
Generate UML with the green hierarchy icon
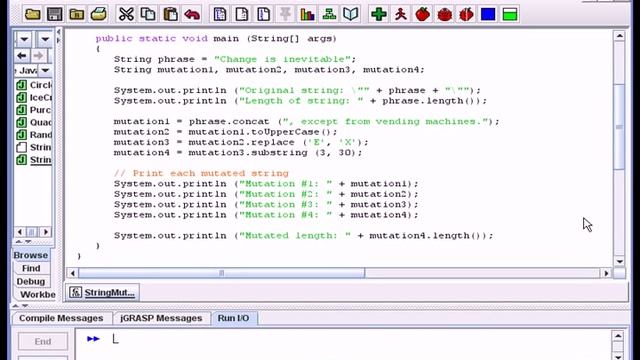329,14
